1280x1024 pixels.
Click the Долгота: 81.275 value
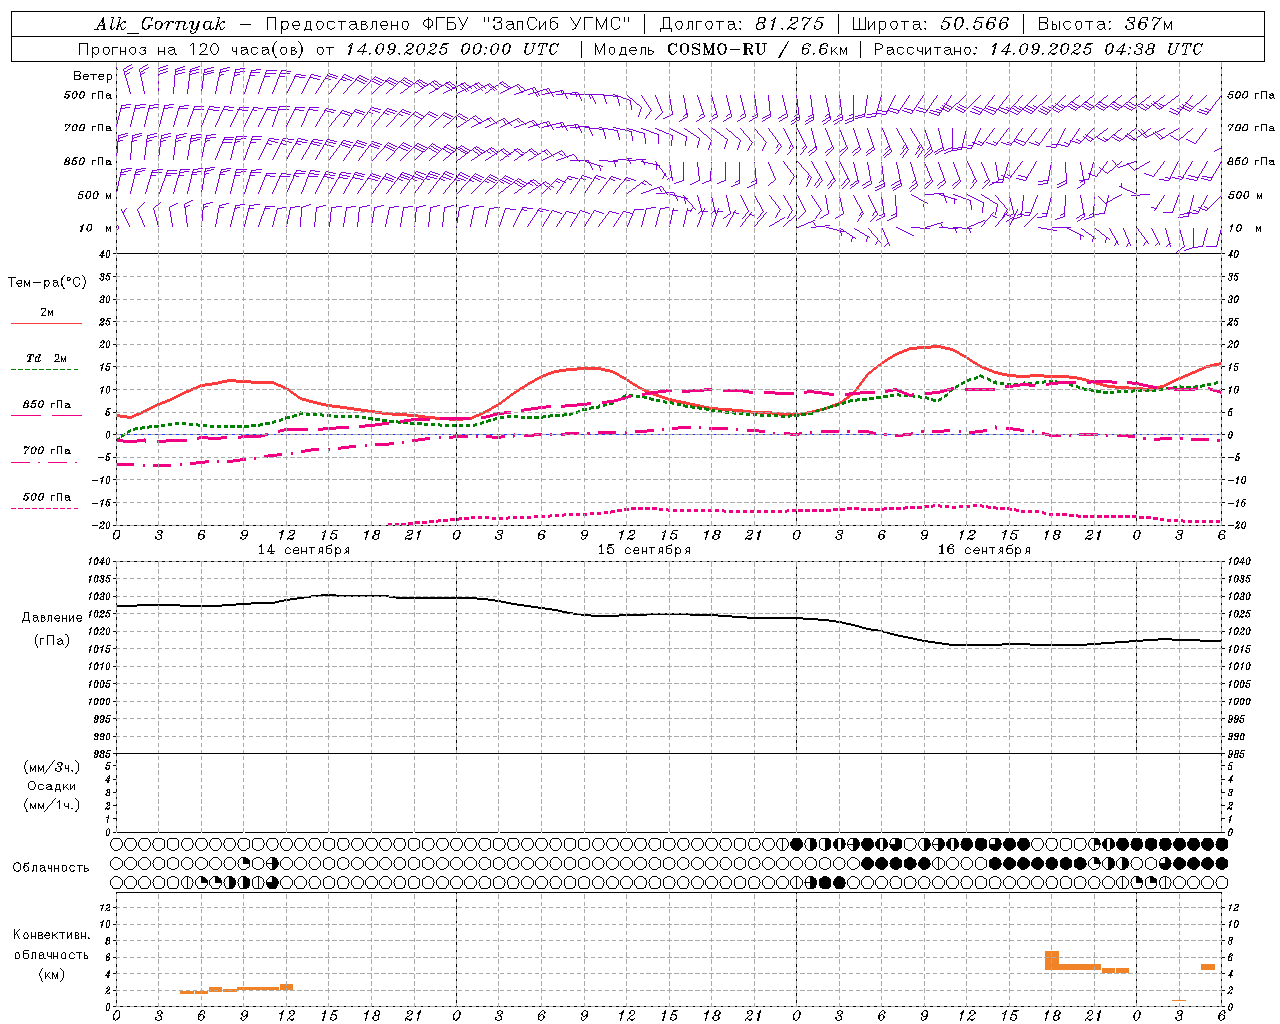pyautogui.click(x=742, y=24)
